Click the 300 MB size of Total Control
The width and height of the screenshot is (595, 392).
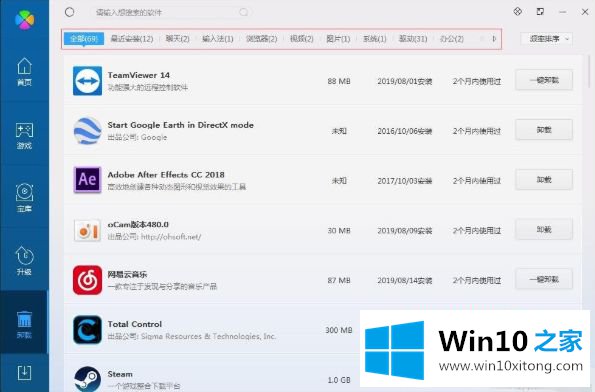339,330
